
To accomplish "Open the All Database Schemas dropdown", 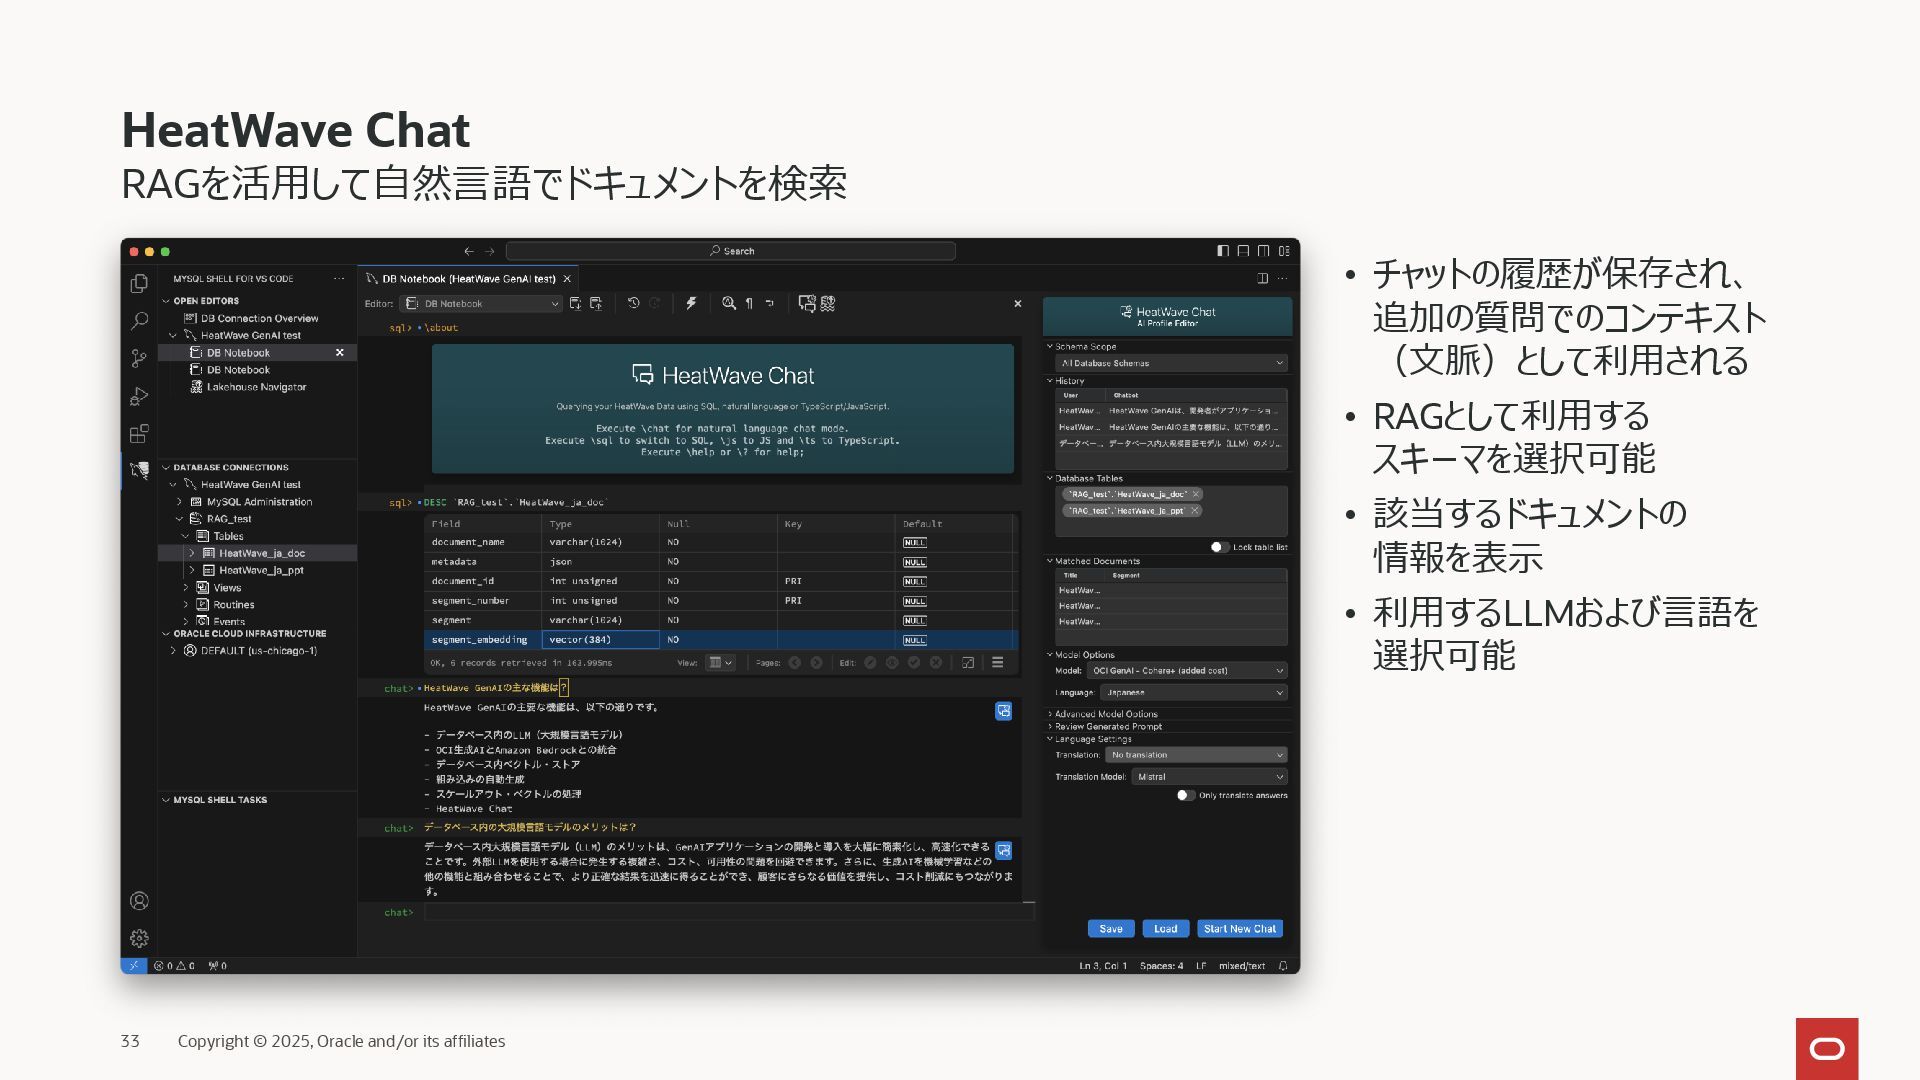I will (x=1171, y=363).
